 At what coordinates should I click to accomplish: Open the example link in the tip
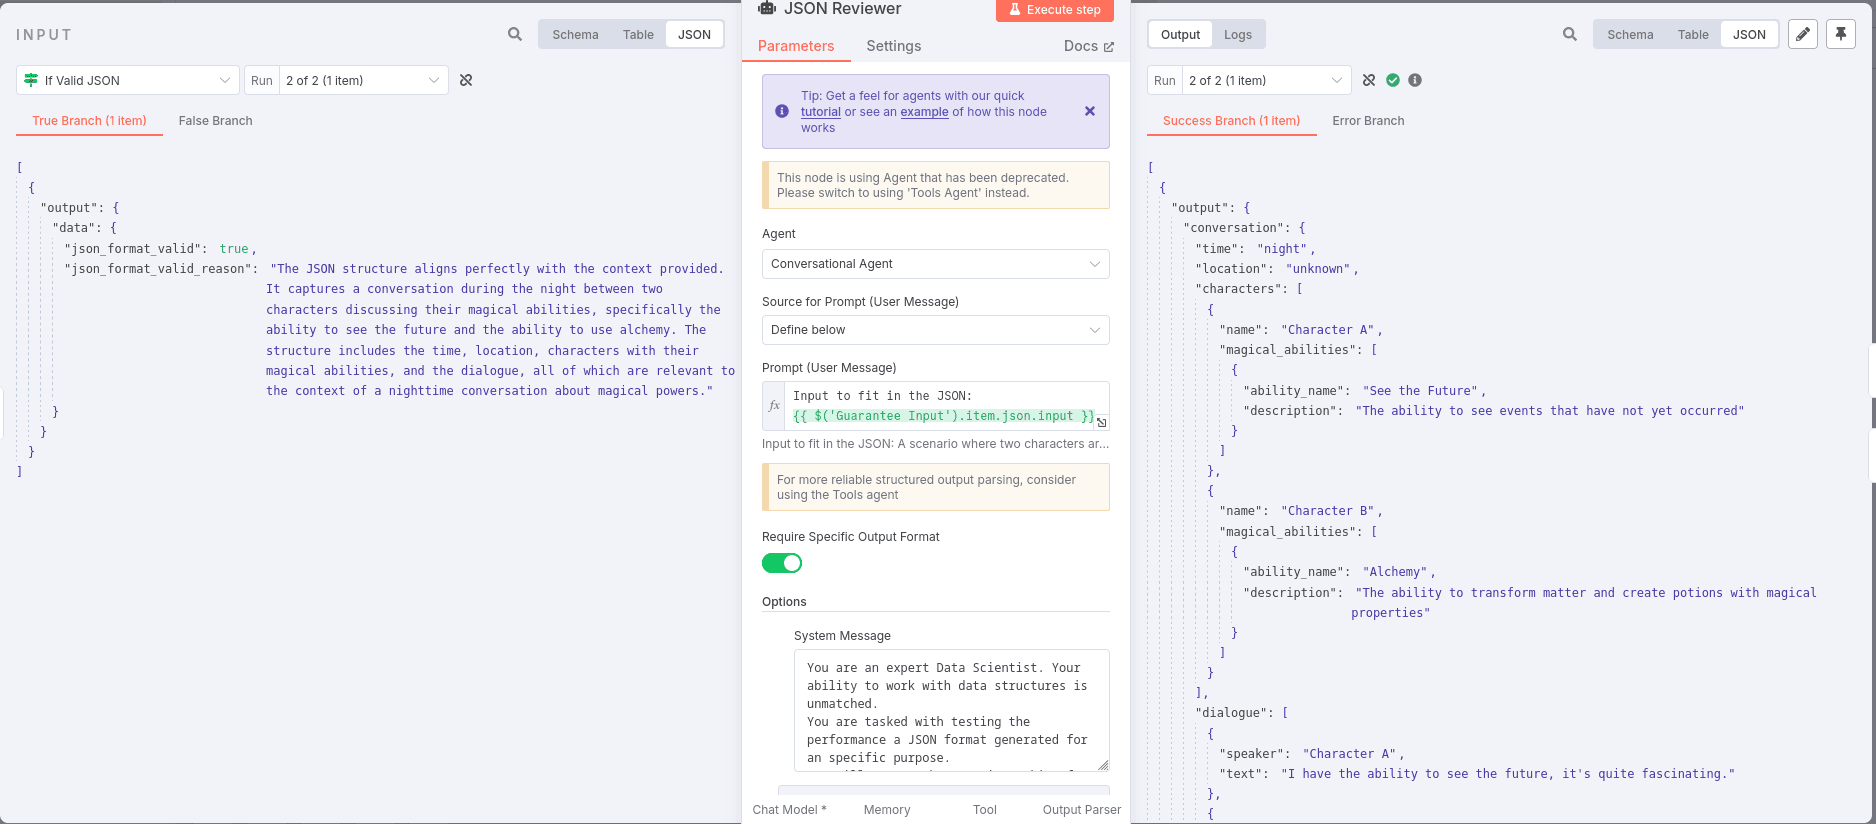coord(925,112)
